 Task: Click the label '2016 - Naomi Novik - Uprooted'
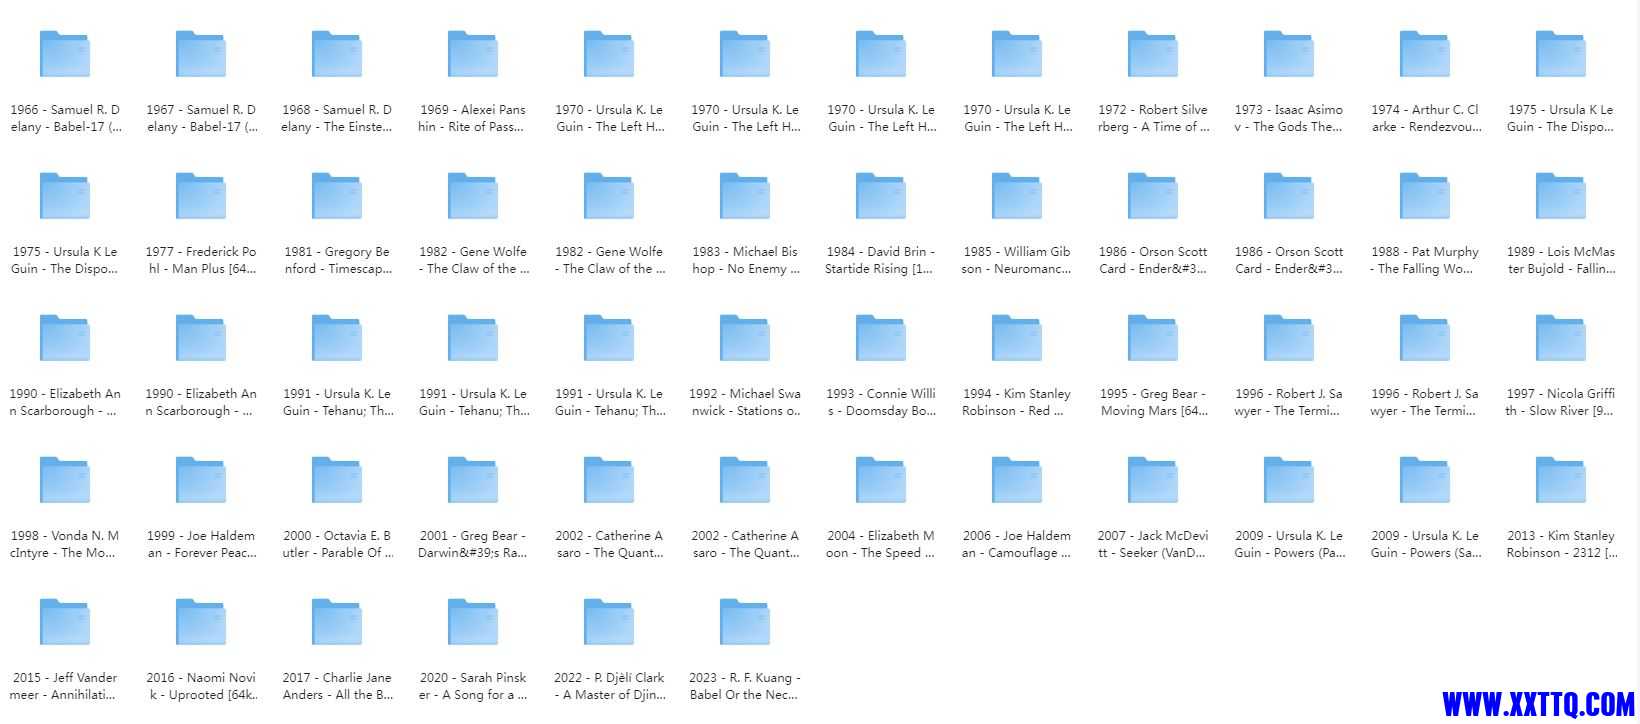201,686
